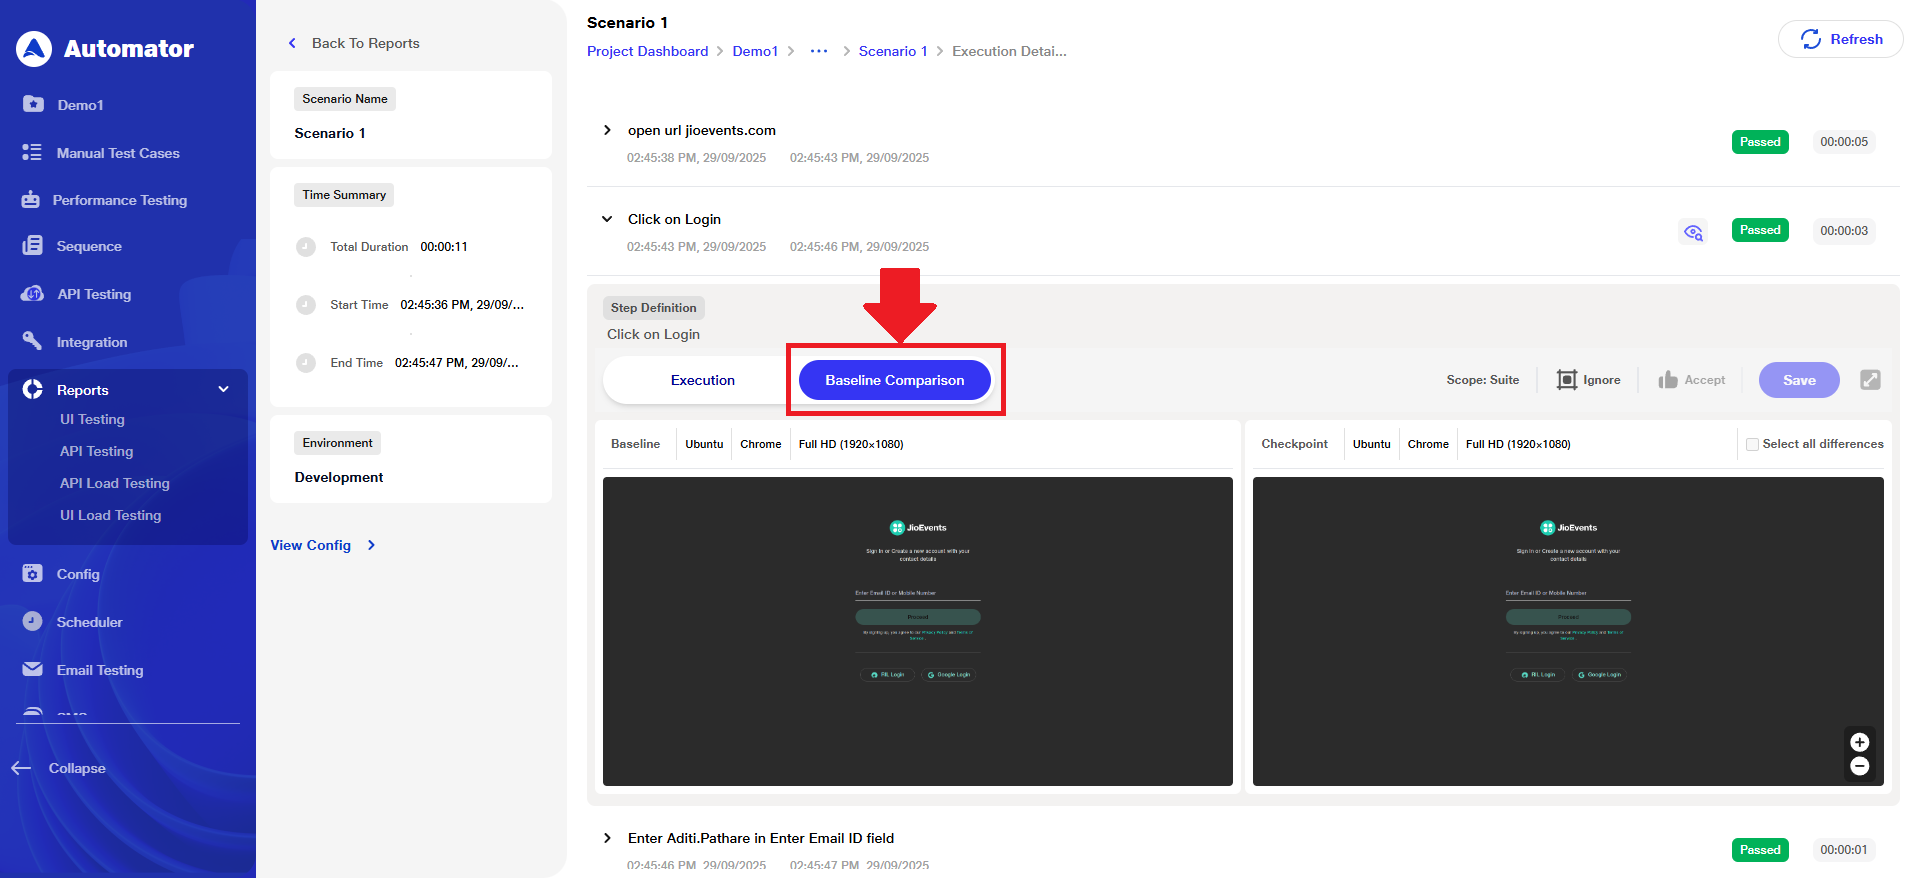Click the baseline screenshot thumbnail
Viewport: 1920px width, 878px height.
coord(917,631)
